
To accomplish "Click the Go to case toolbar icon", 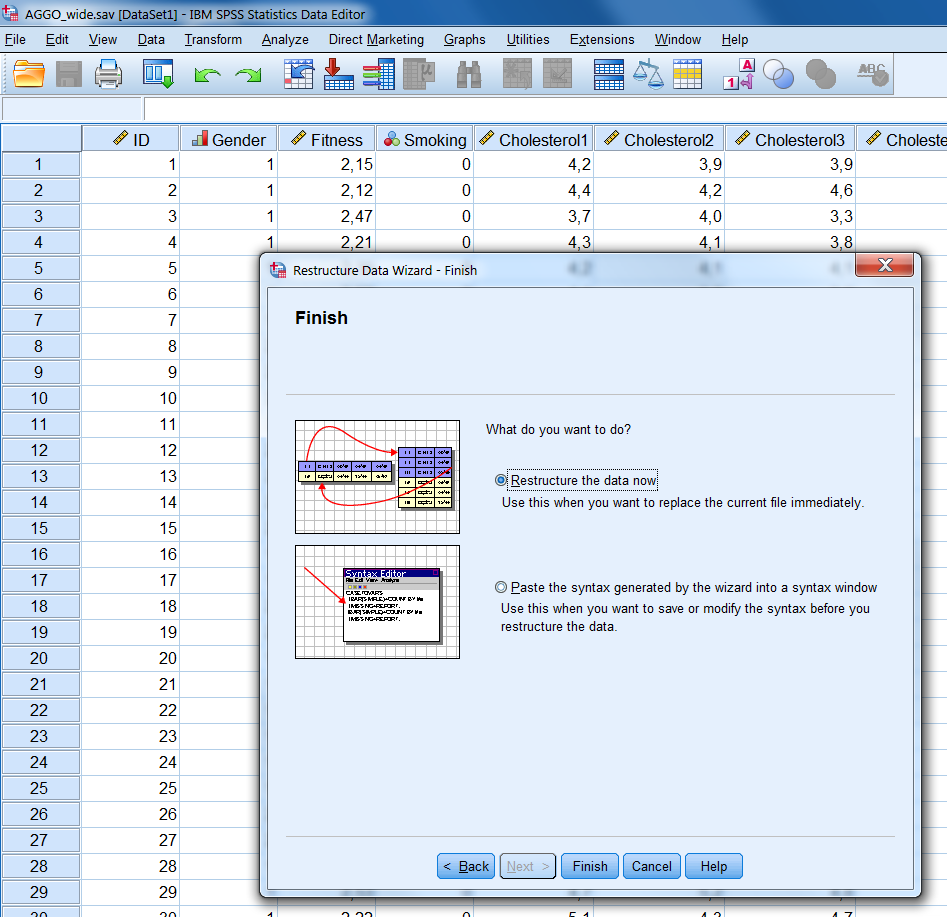I will pos(298,73).
